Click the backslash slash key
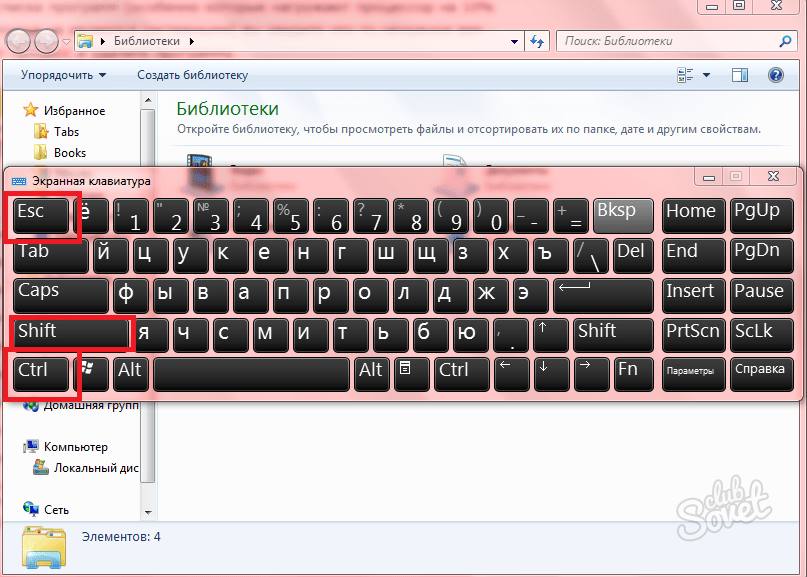 pos(591,256)
